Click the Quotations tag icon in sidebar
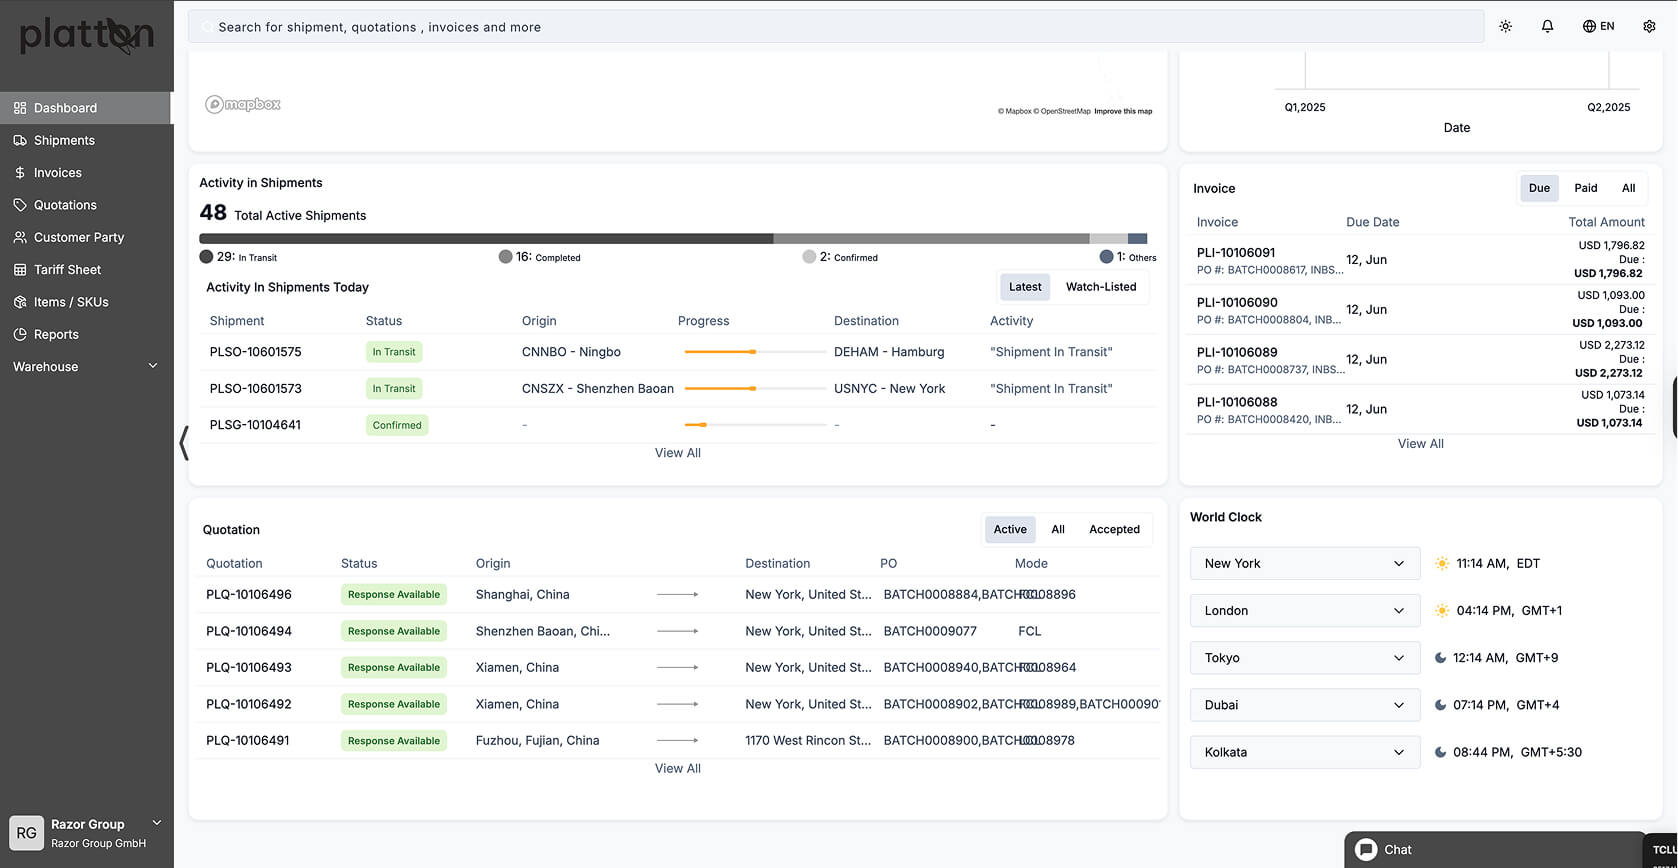This screenshot has width=1678, height=868. pyautogui.click(x=20, y=205)
